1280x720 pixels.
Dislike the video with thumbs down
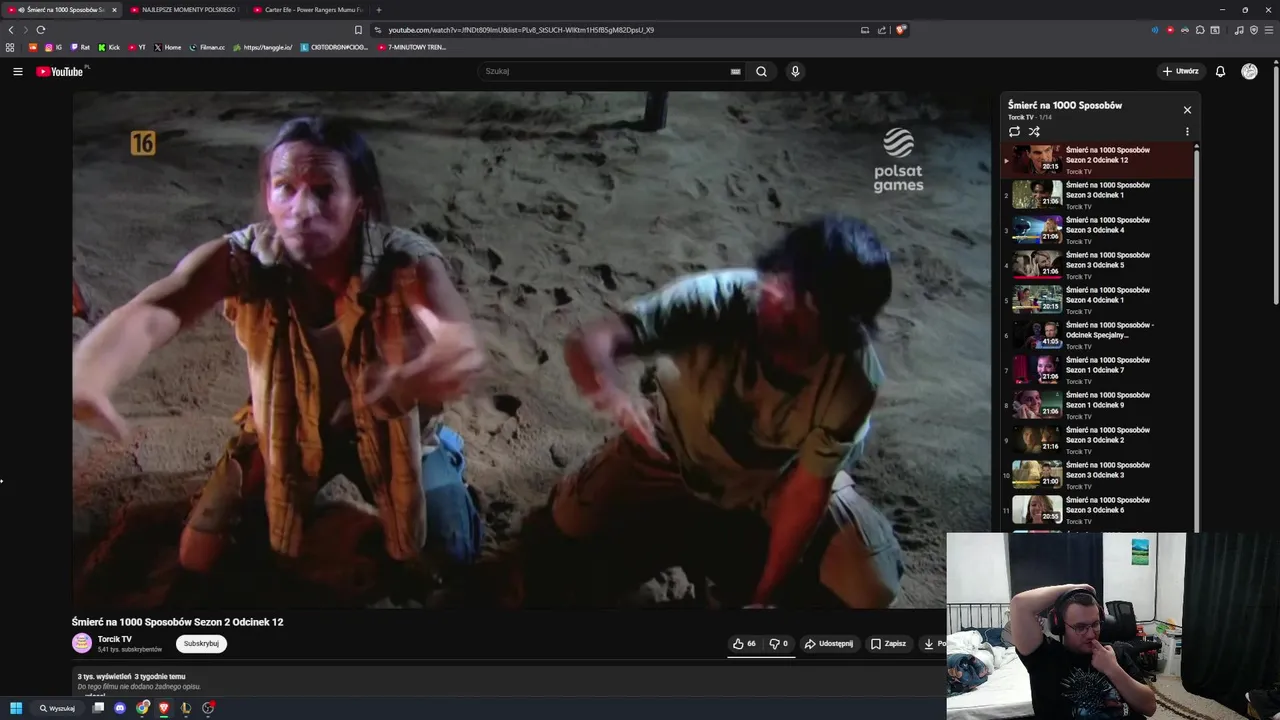coord(779,644)
